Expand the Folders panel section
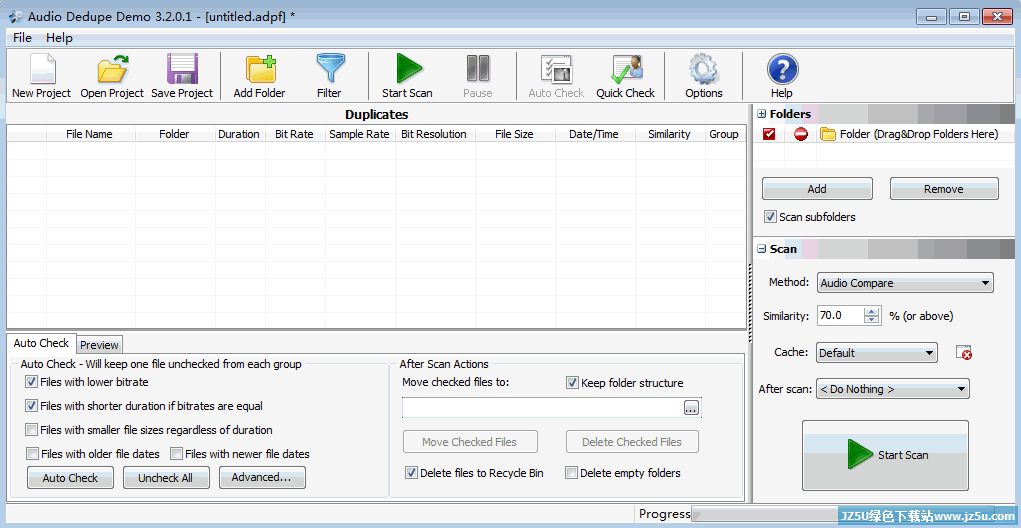This screenshot has height=528, width=1021. tap(762, 114)
